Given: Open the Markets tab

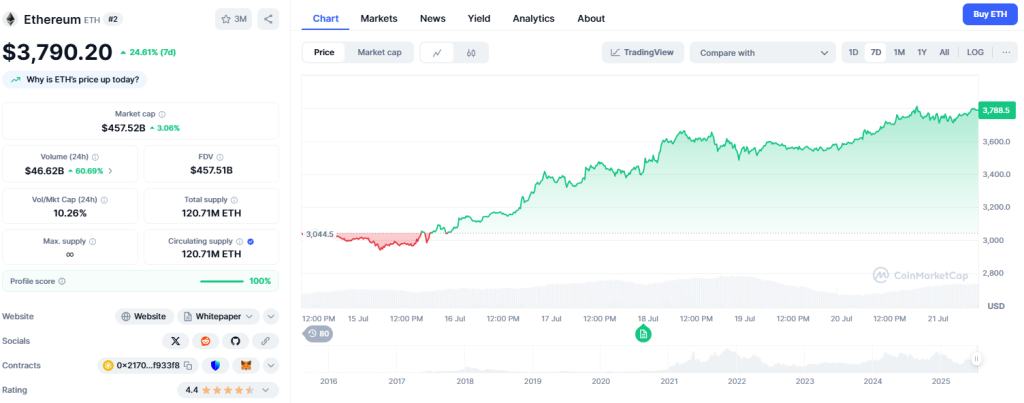Looking at the screenshot, I should (x=379, y=18).
